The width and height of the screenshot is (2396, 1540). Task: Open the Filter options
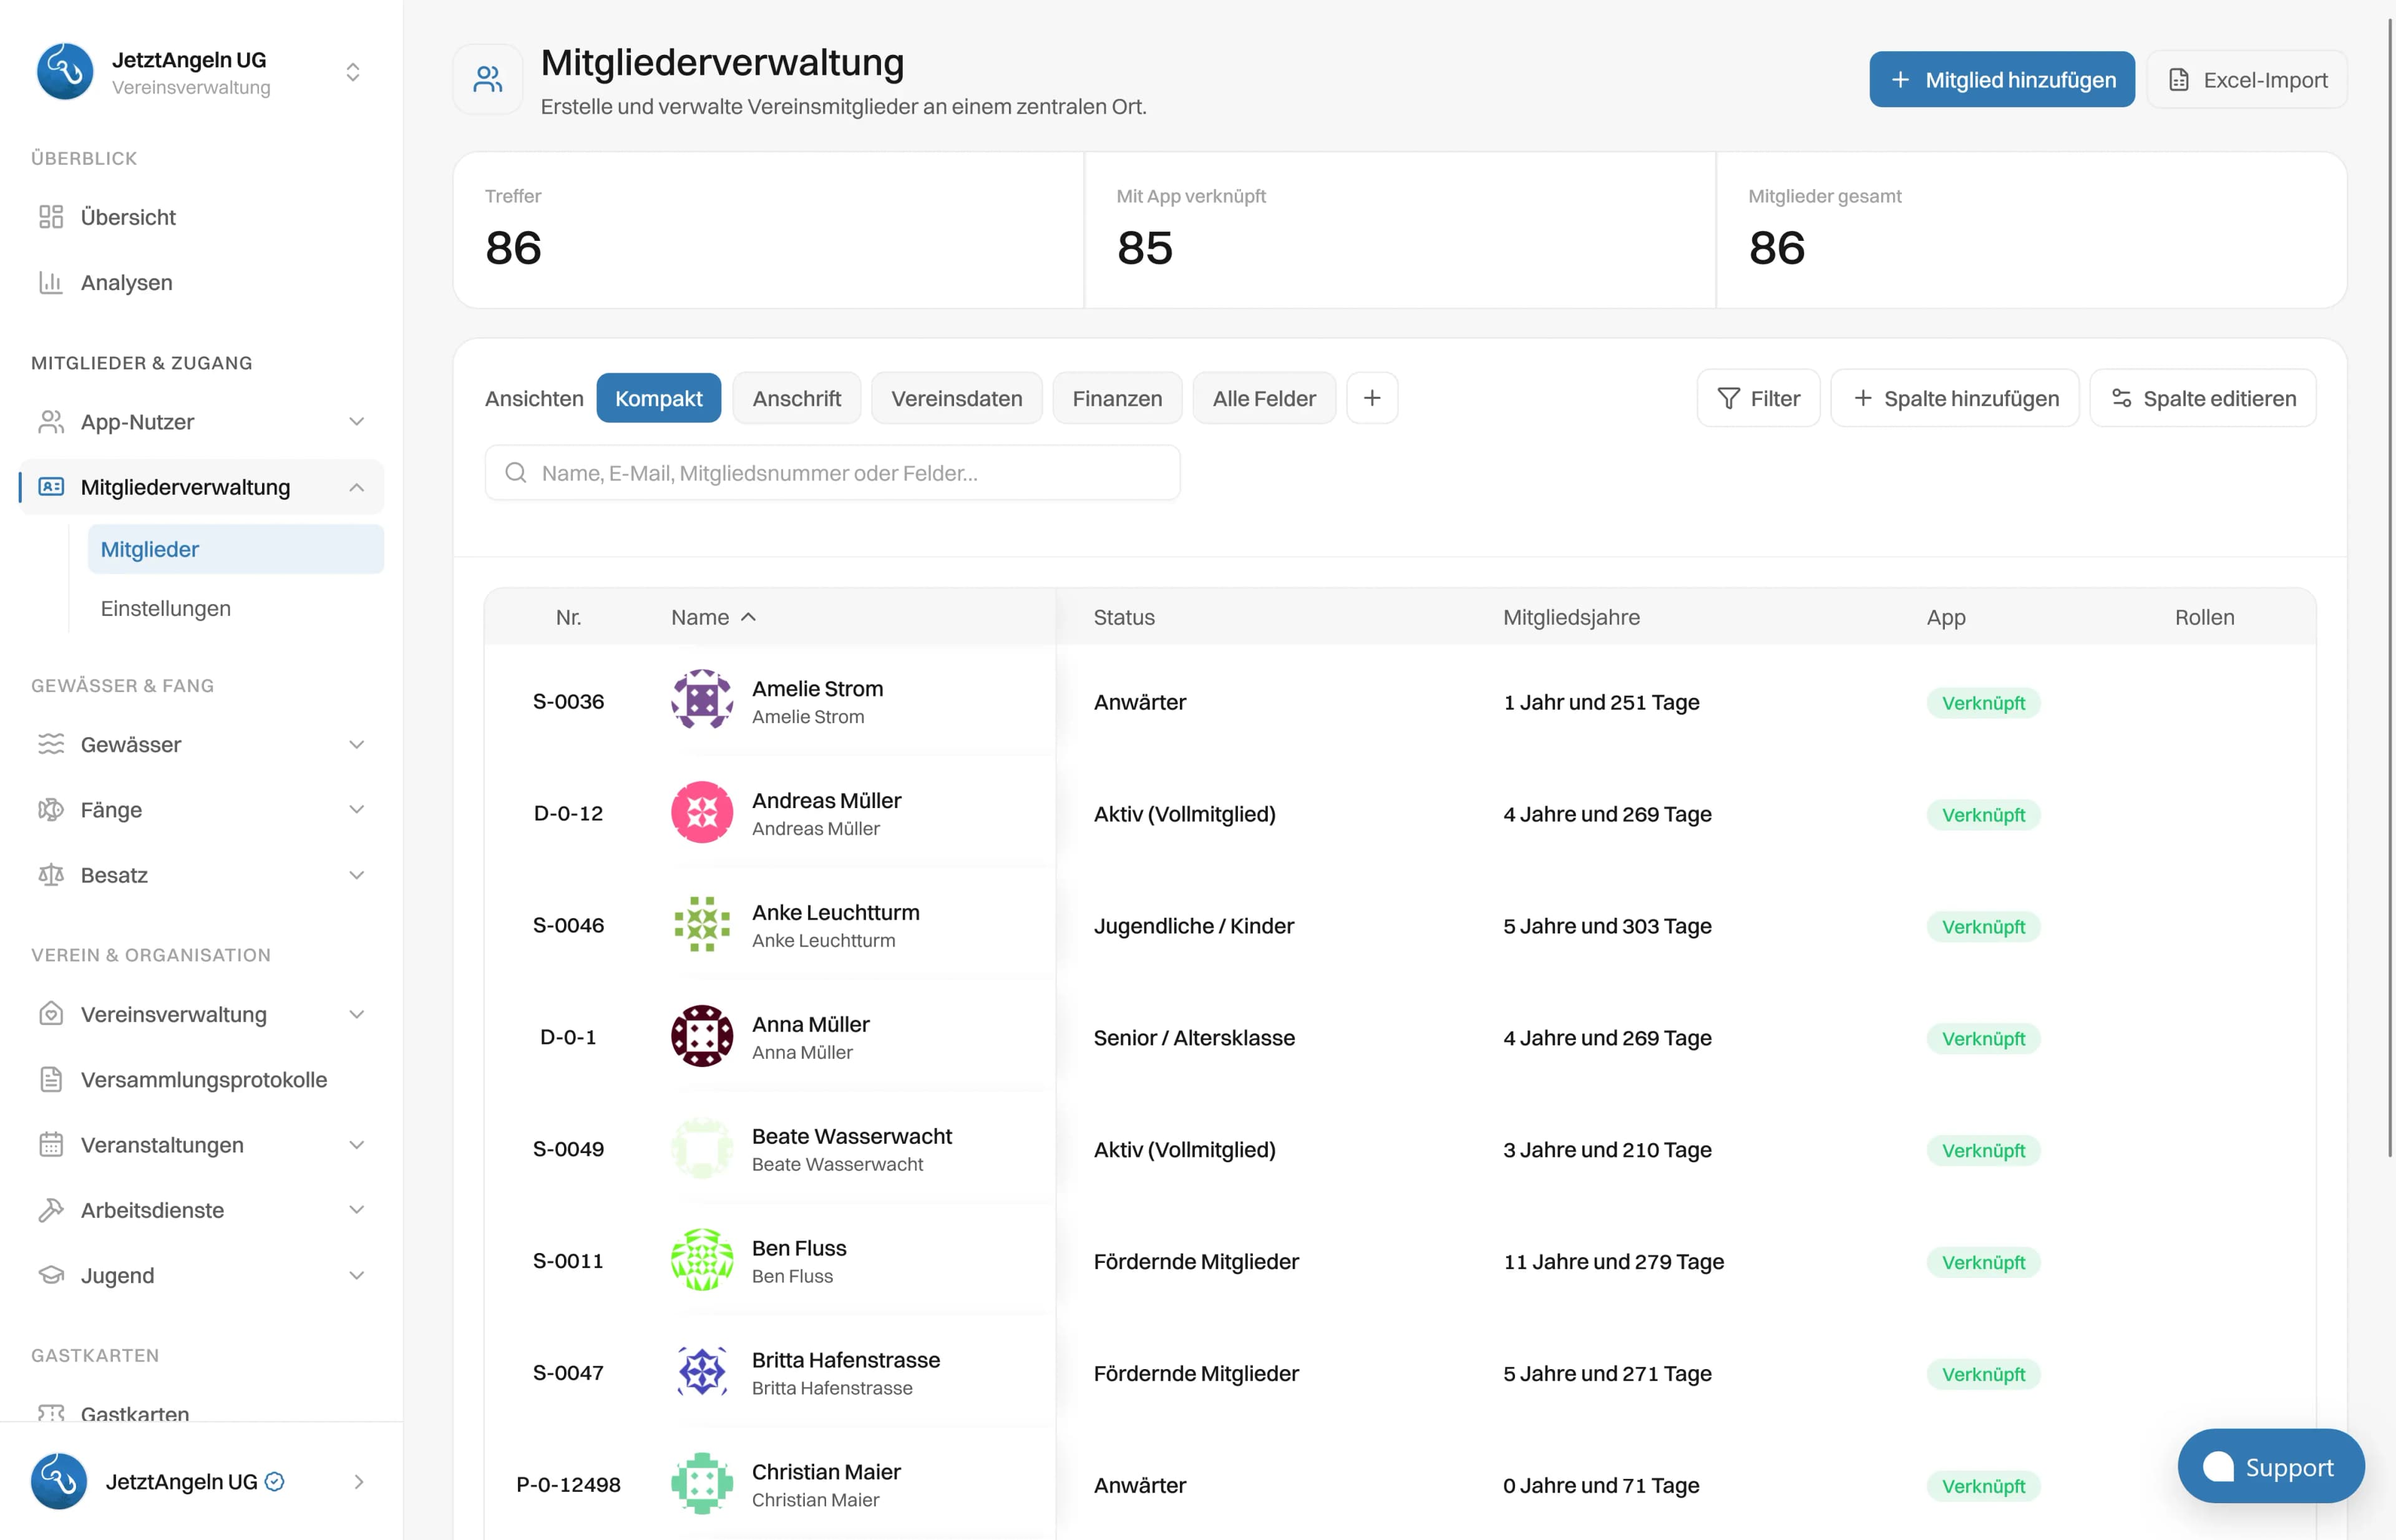(x=1758, y=398)
